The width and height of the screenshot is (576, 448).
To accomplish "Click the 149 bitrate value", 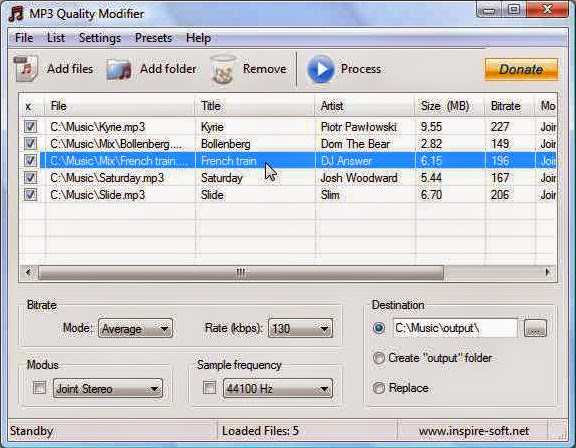I will point(500,144).
